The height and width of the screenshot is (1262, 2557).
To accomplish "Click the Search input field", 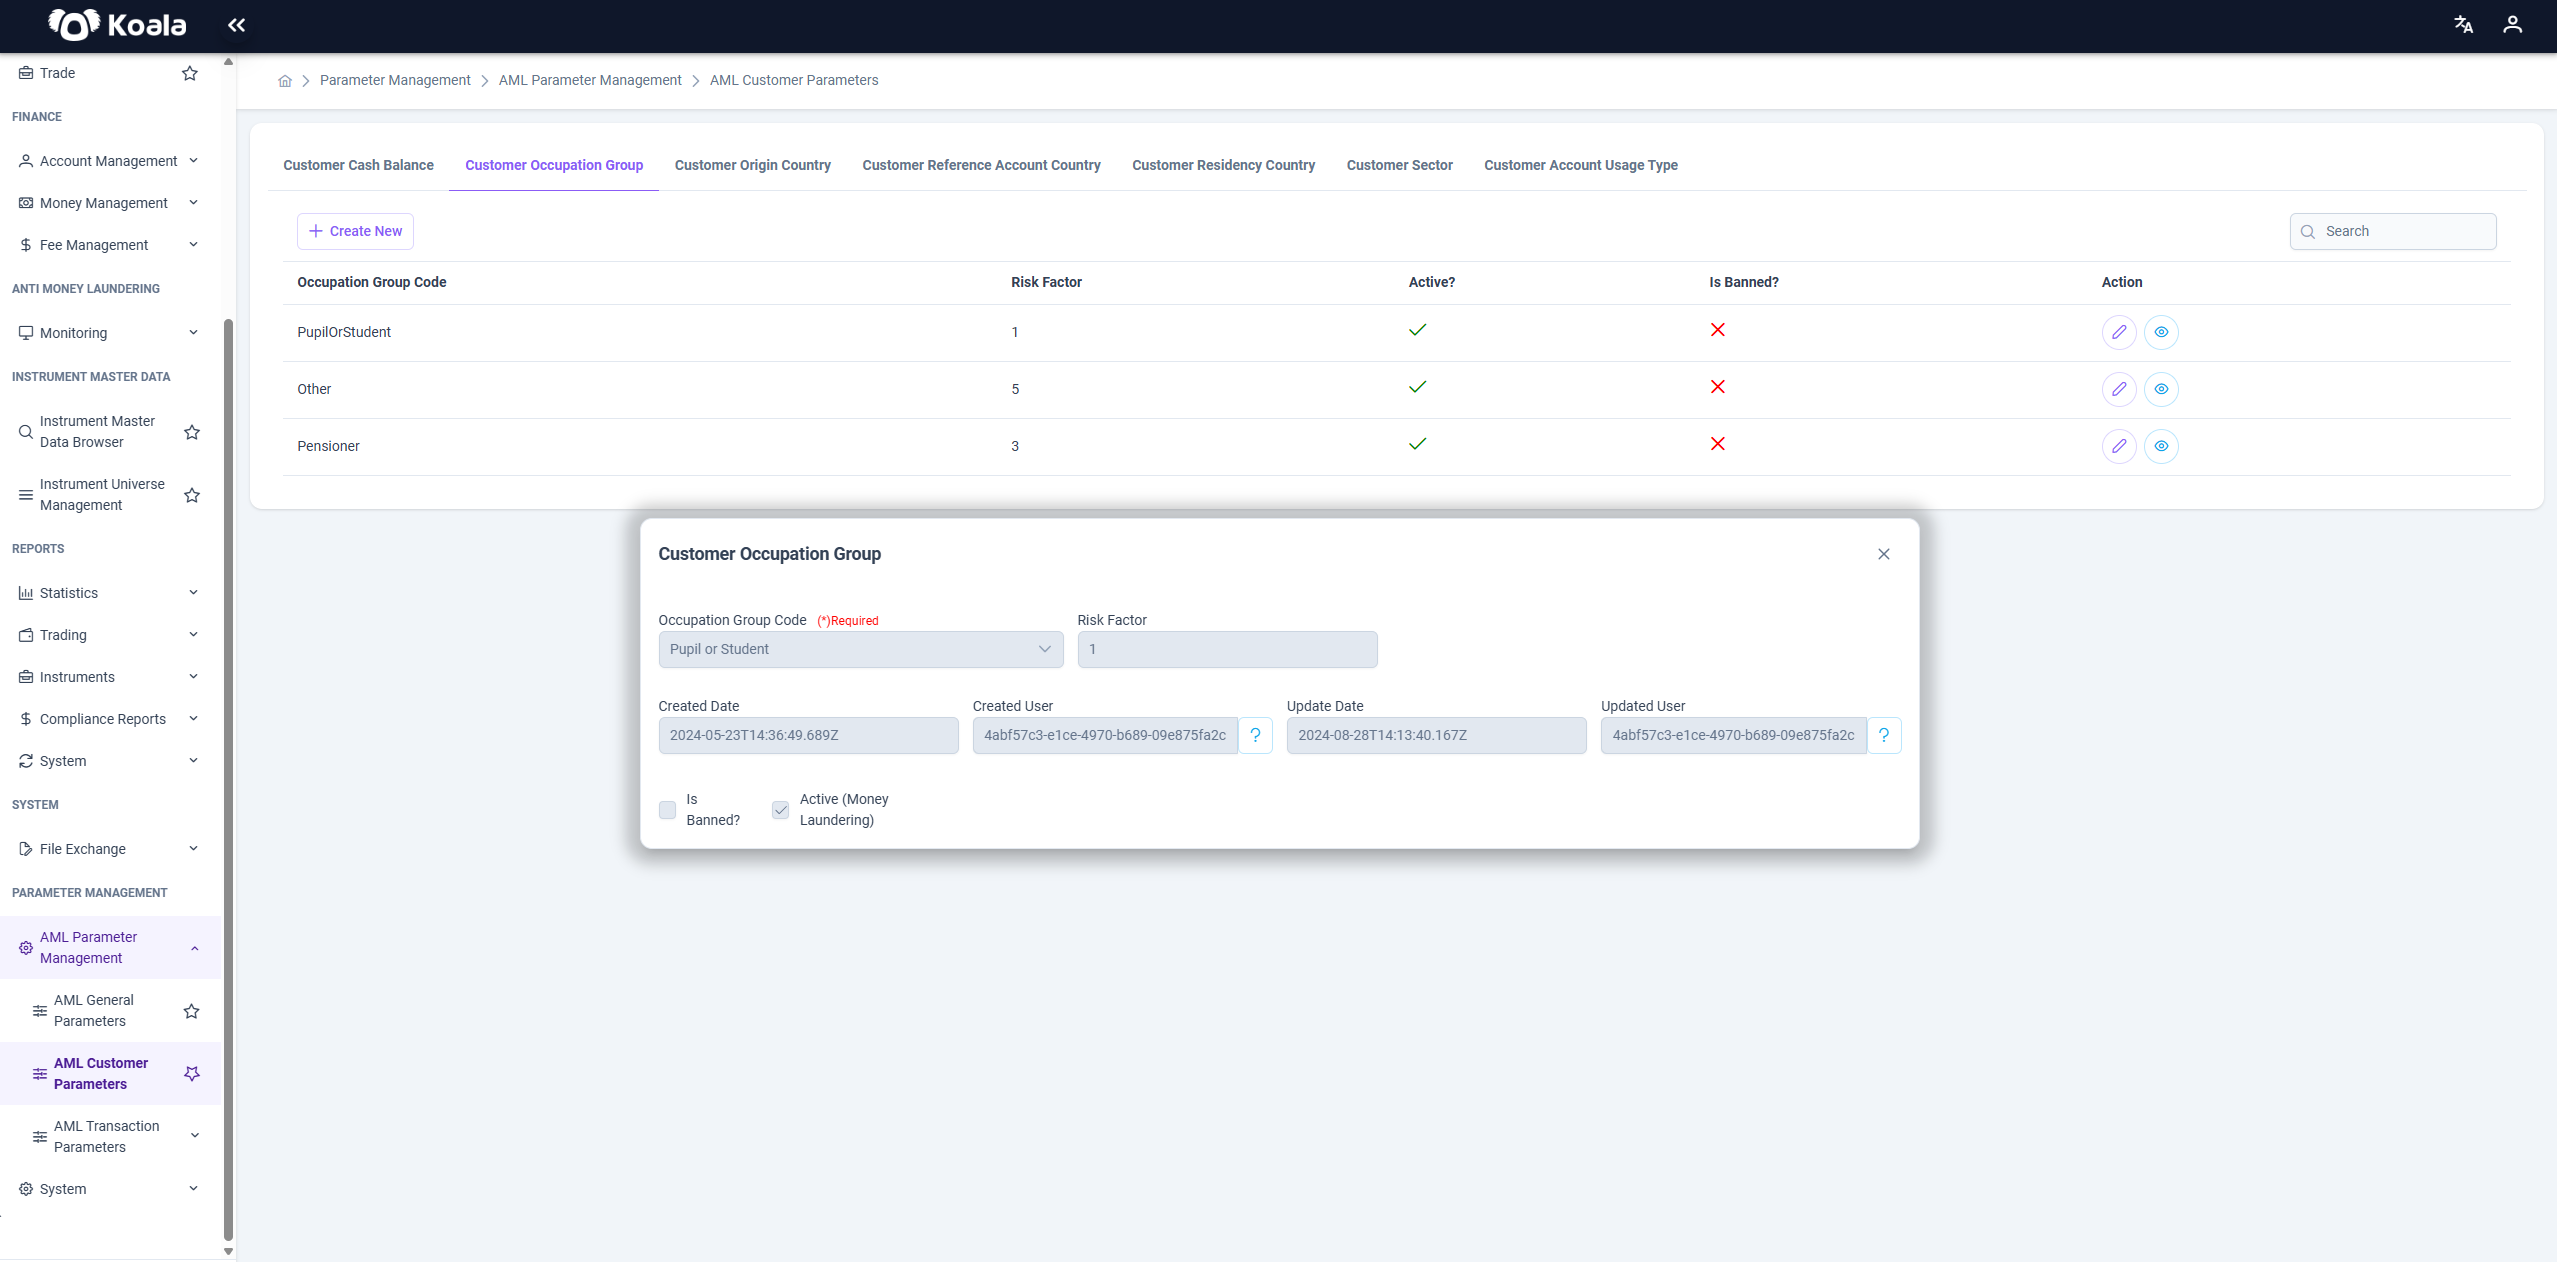I will [2392, 231].
